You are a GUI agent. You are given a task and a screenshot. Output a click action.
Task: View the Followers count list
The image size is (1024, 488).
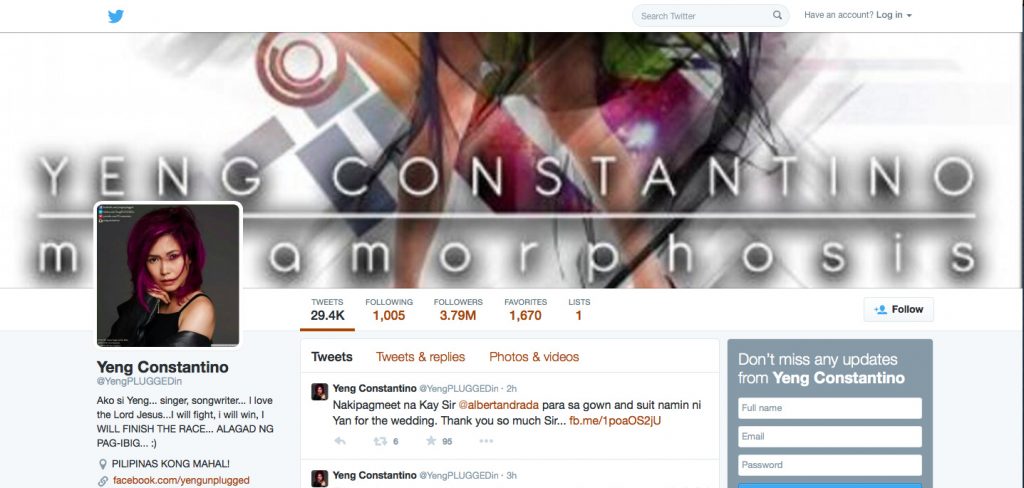point(458,310)
